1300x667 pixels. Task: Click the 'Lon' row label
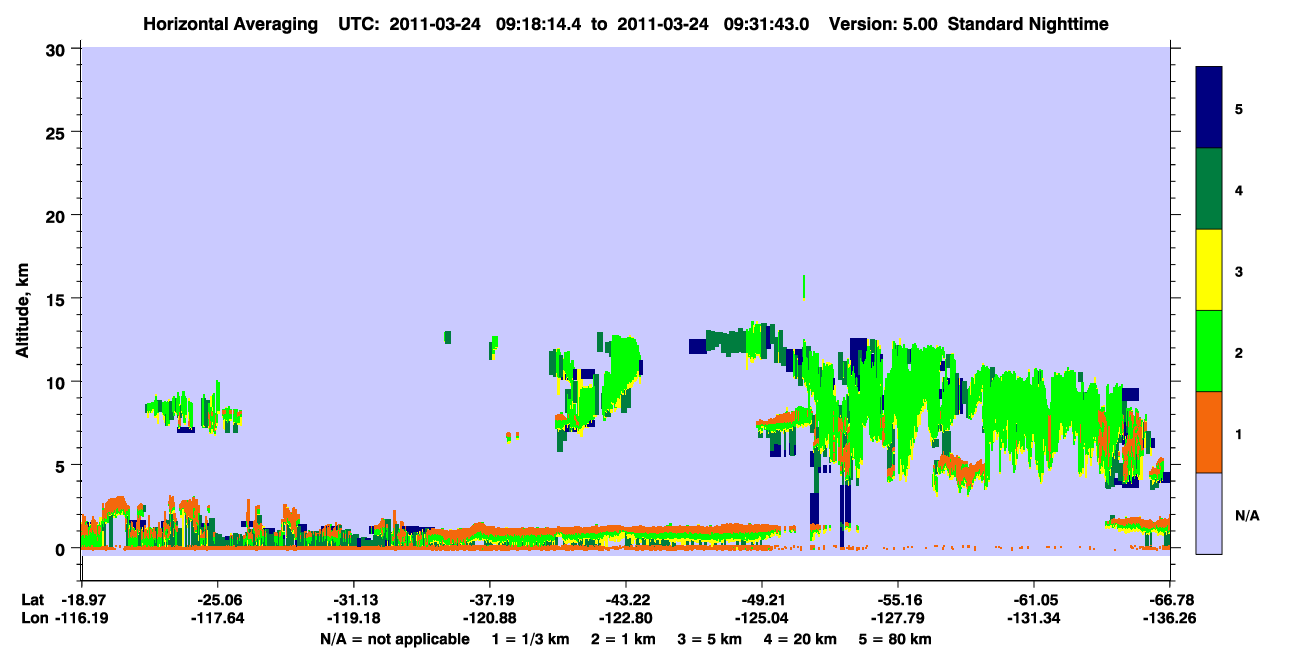pos(32,618)
